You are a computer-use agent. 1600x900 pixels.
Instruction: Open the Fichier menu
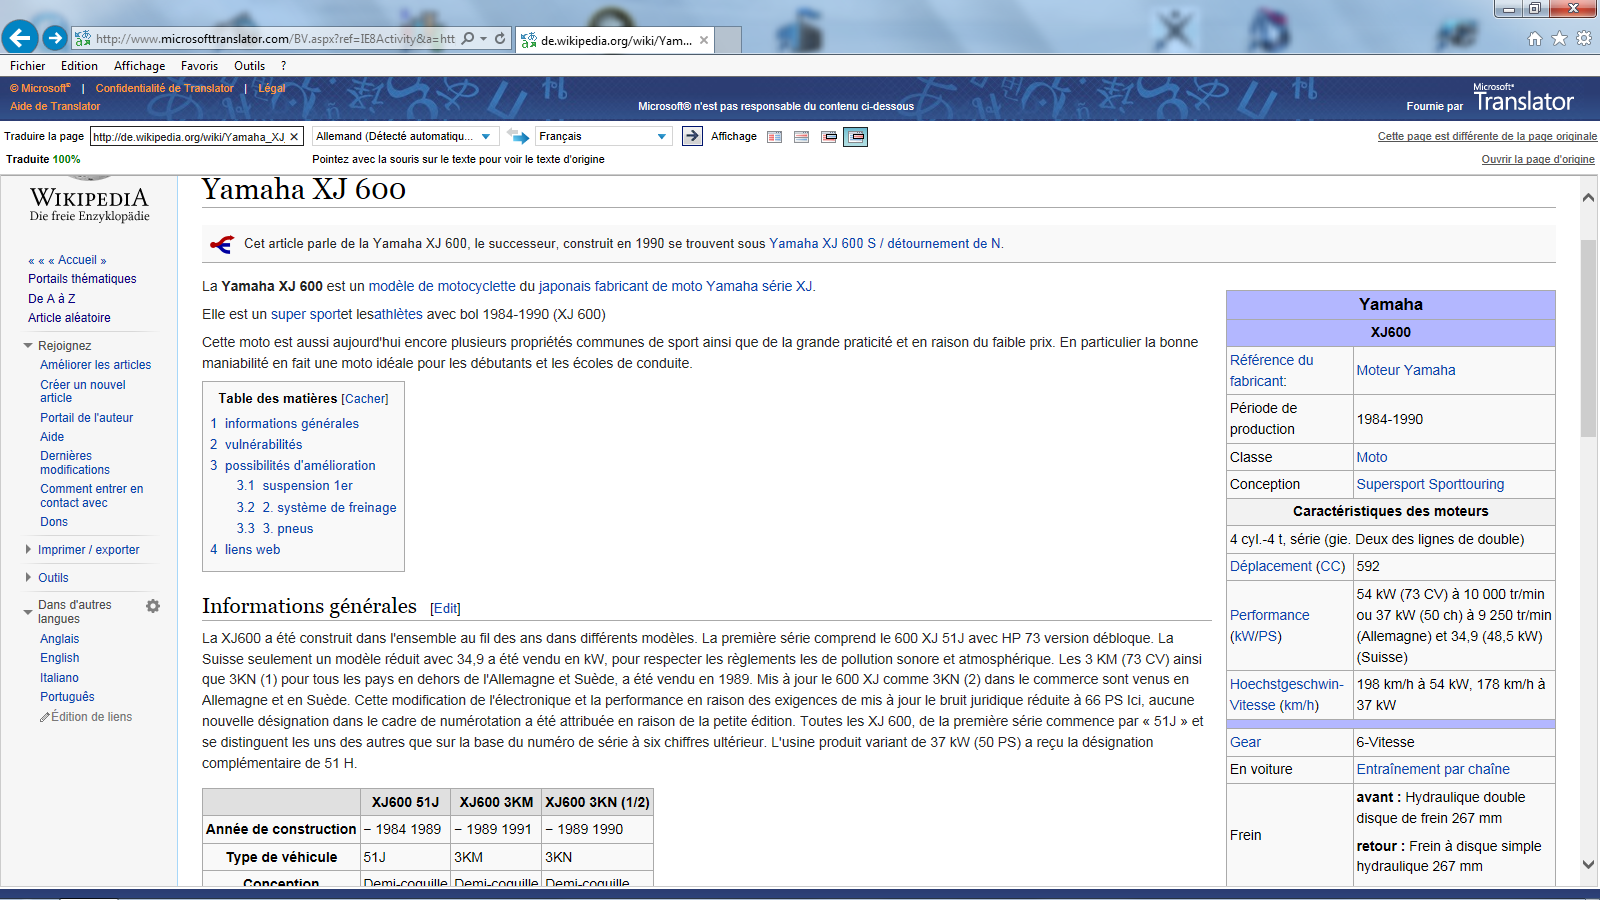pyautogui.click(x=28, y=66)
